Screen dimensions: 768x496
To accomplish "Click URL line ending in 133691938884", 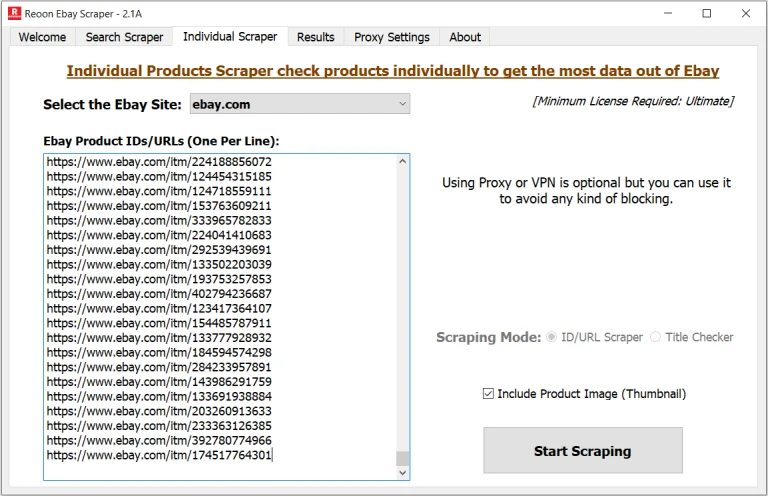I will 159,397.
